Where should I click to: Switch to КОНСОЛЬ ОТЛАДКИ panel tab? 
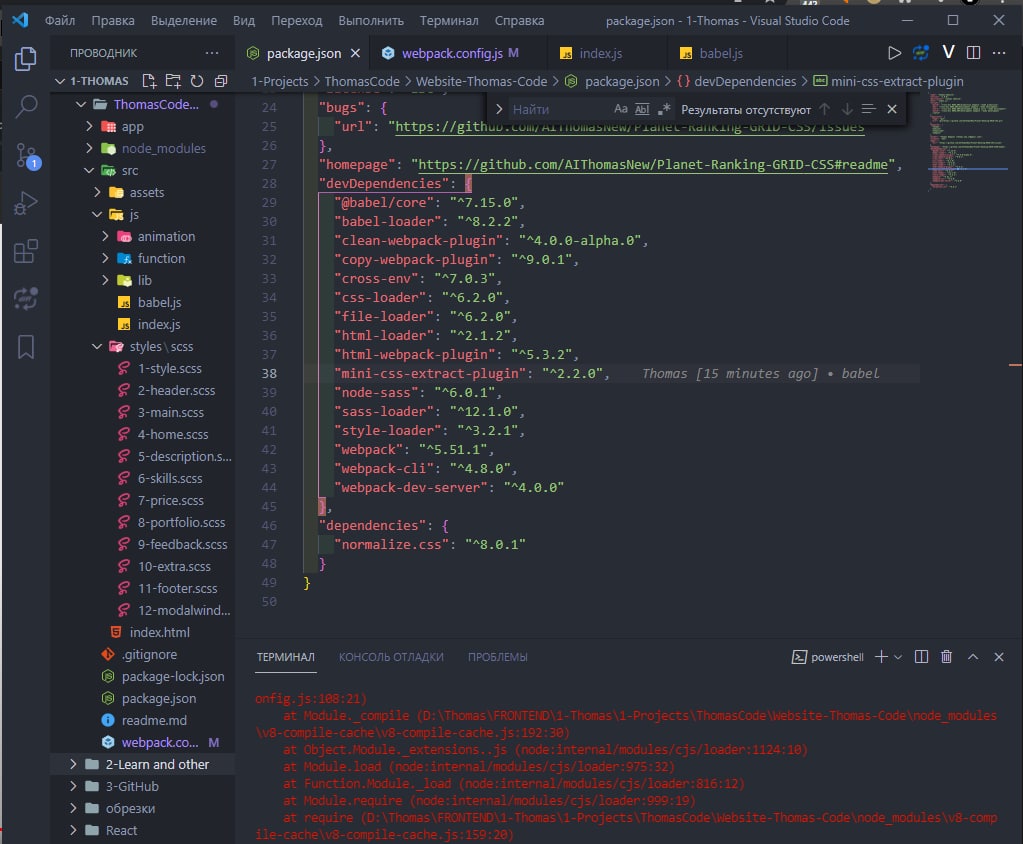pos(391,657)
